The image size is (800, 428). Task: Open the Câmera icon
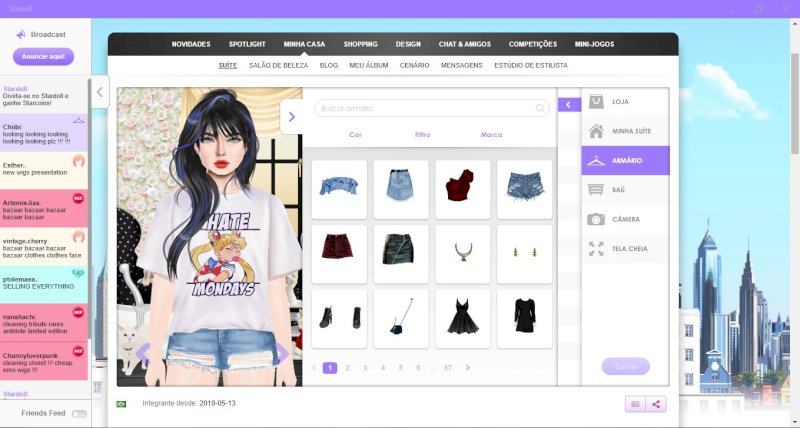coord(596,219)
